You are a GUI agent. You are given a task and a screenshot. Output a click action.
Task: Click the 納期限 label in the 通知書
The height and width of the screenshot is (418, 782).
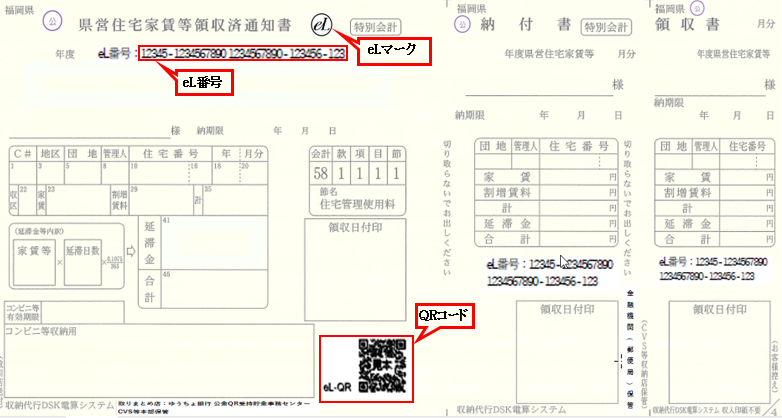[210, 131]
